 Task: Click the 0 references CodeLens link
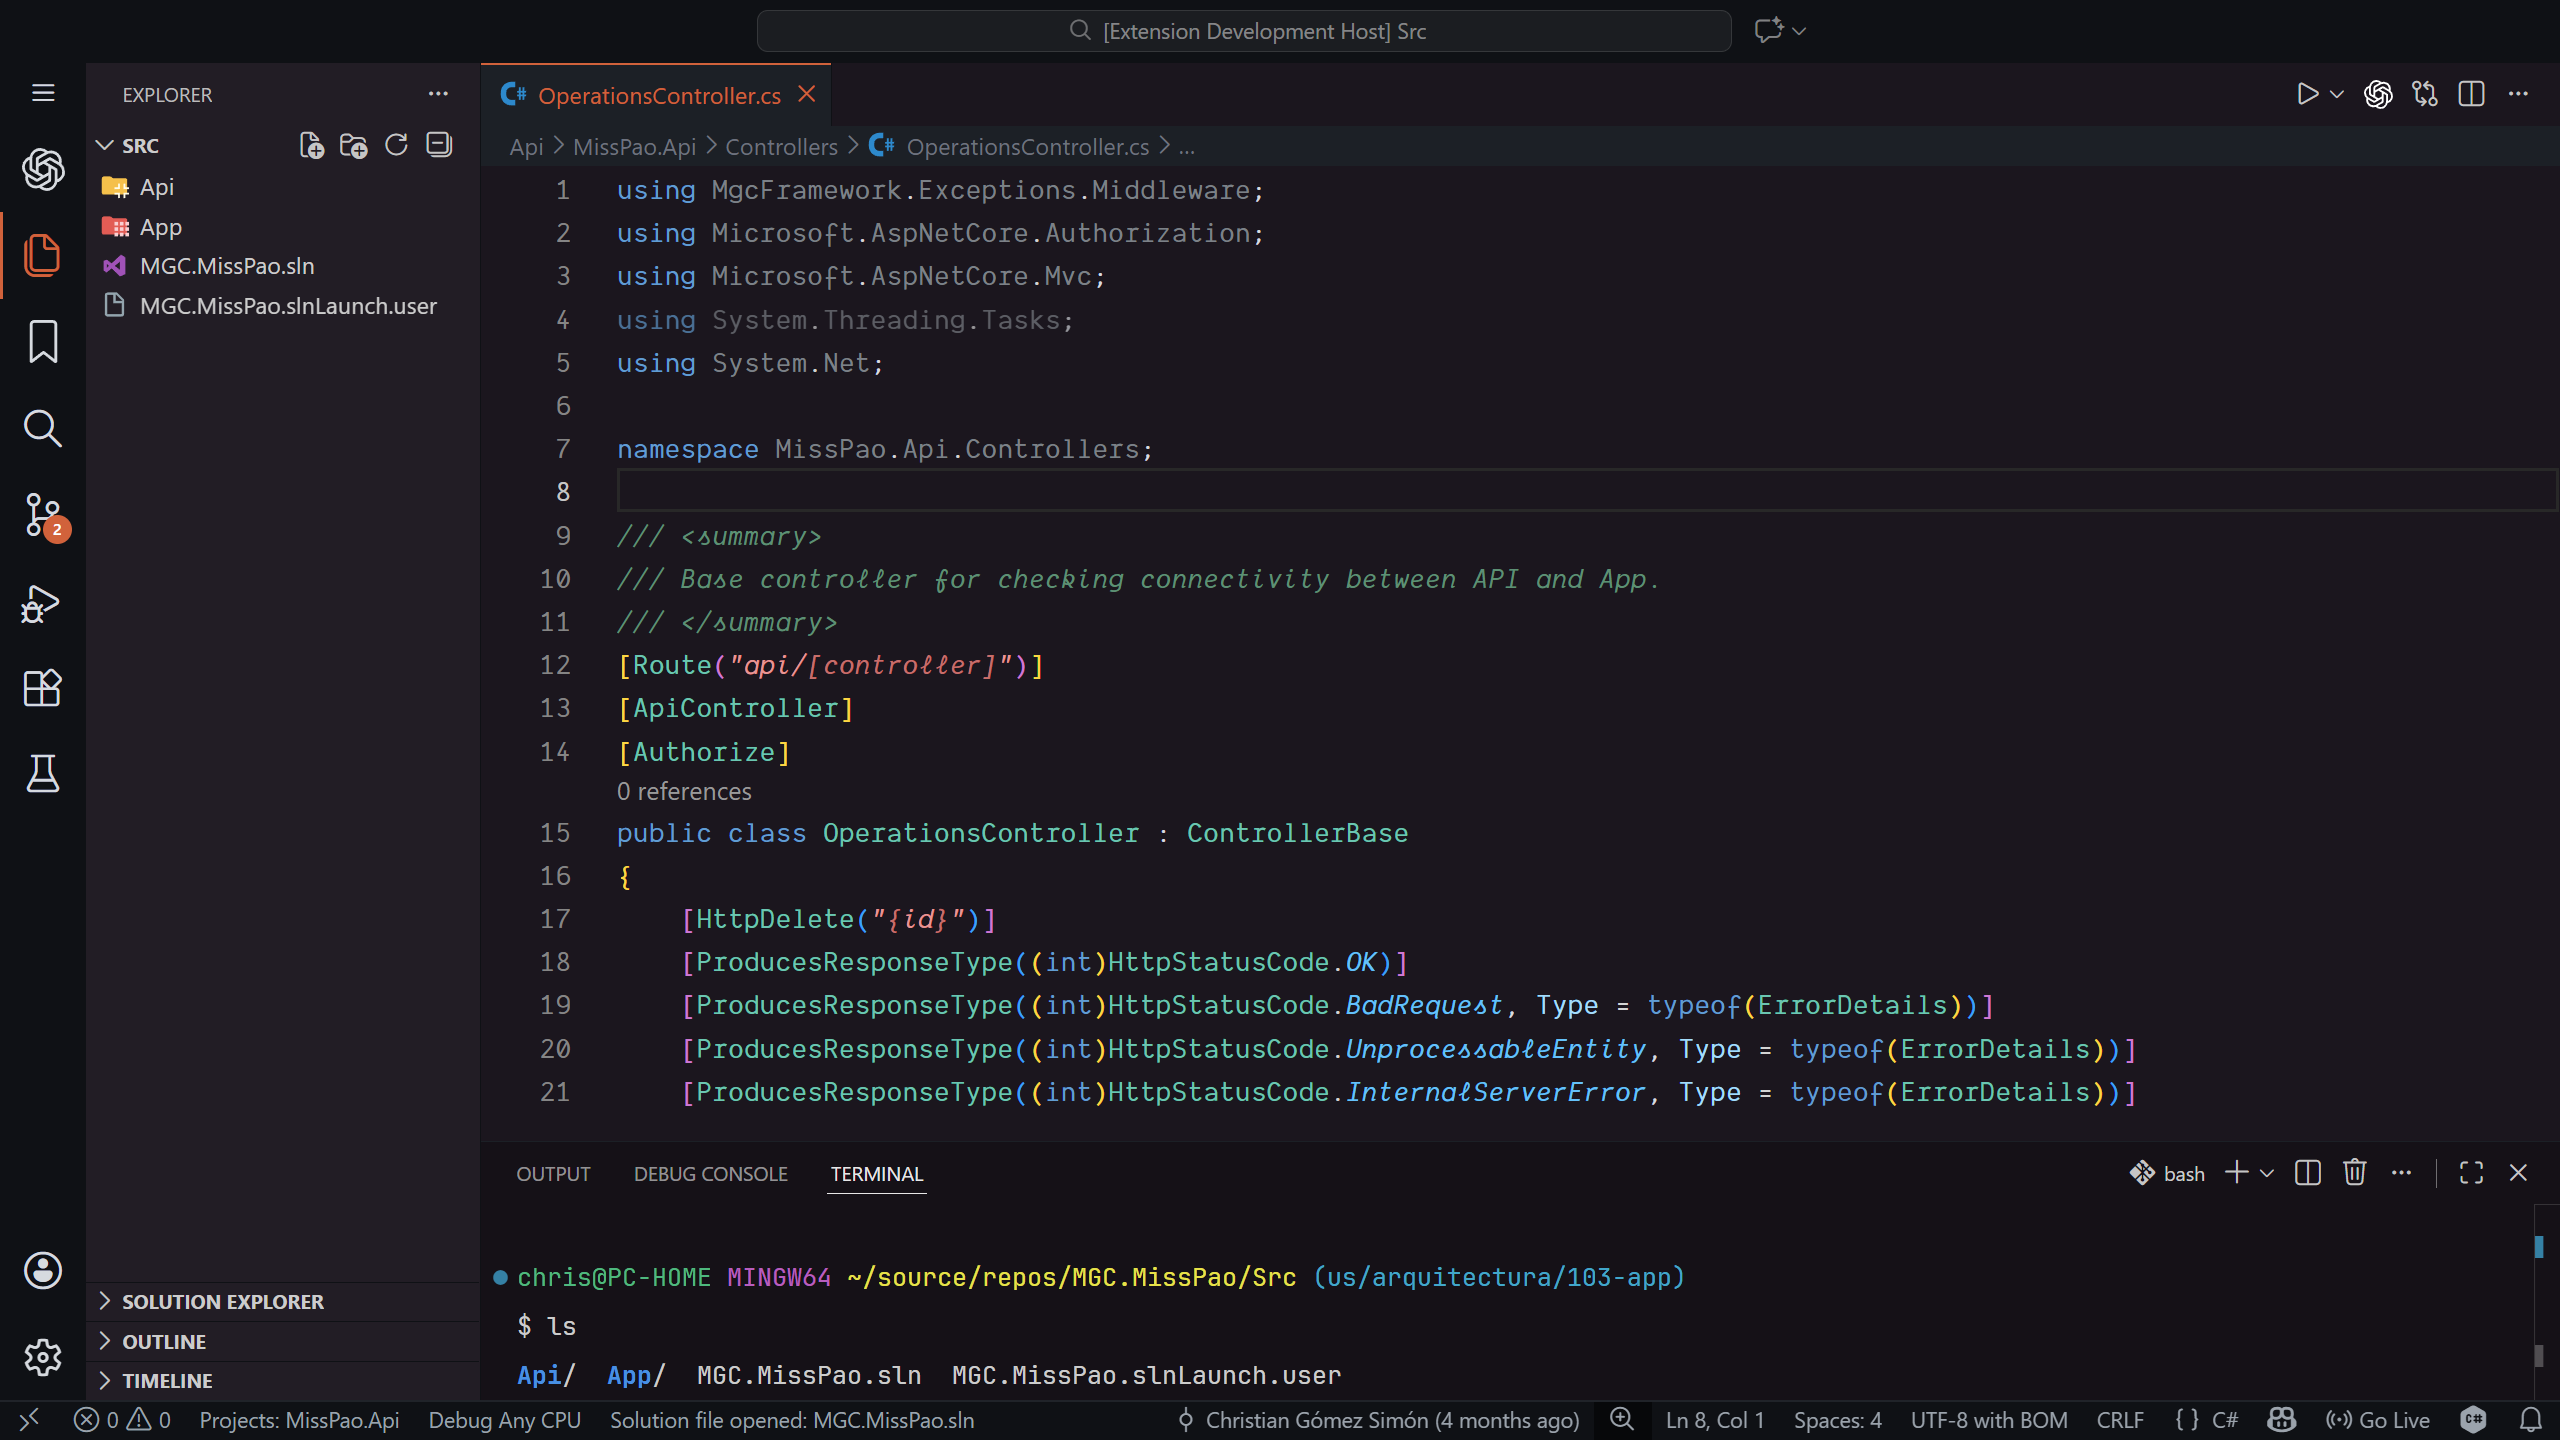pyautogui.click(x=683, y=791)
